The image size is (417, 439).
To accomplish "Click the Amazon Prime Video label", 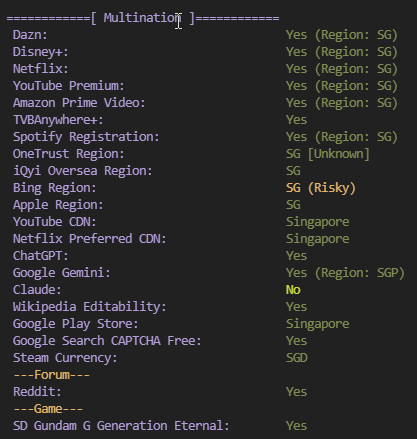I will tap(79, 103).
